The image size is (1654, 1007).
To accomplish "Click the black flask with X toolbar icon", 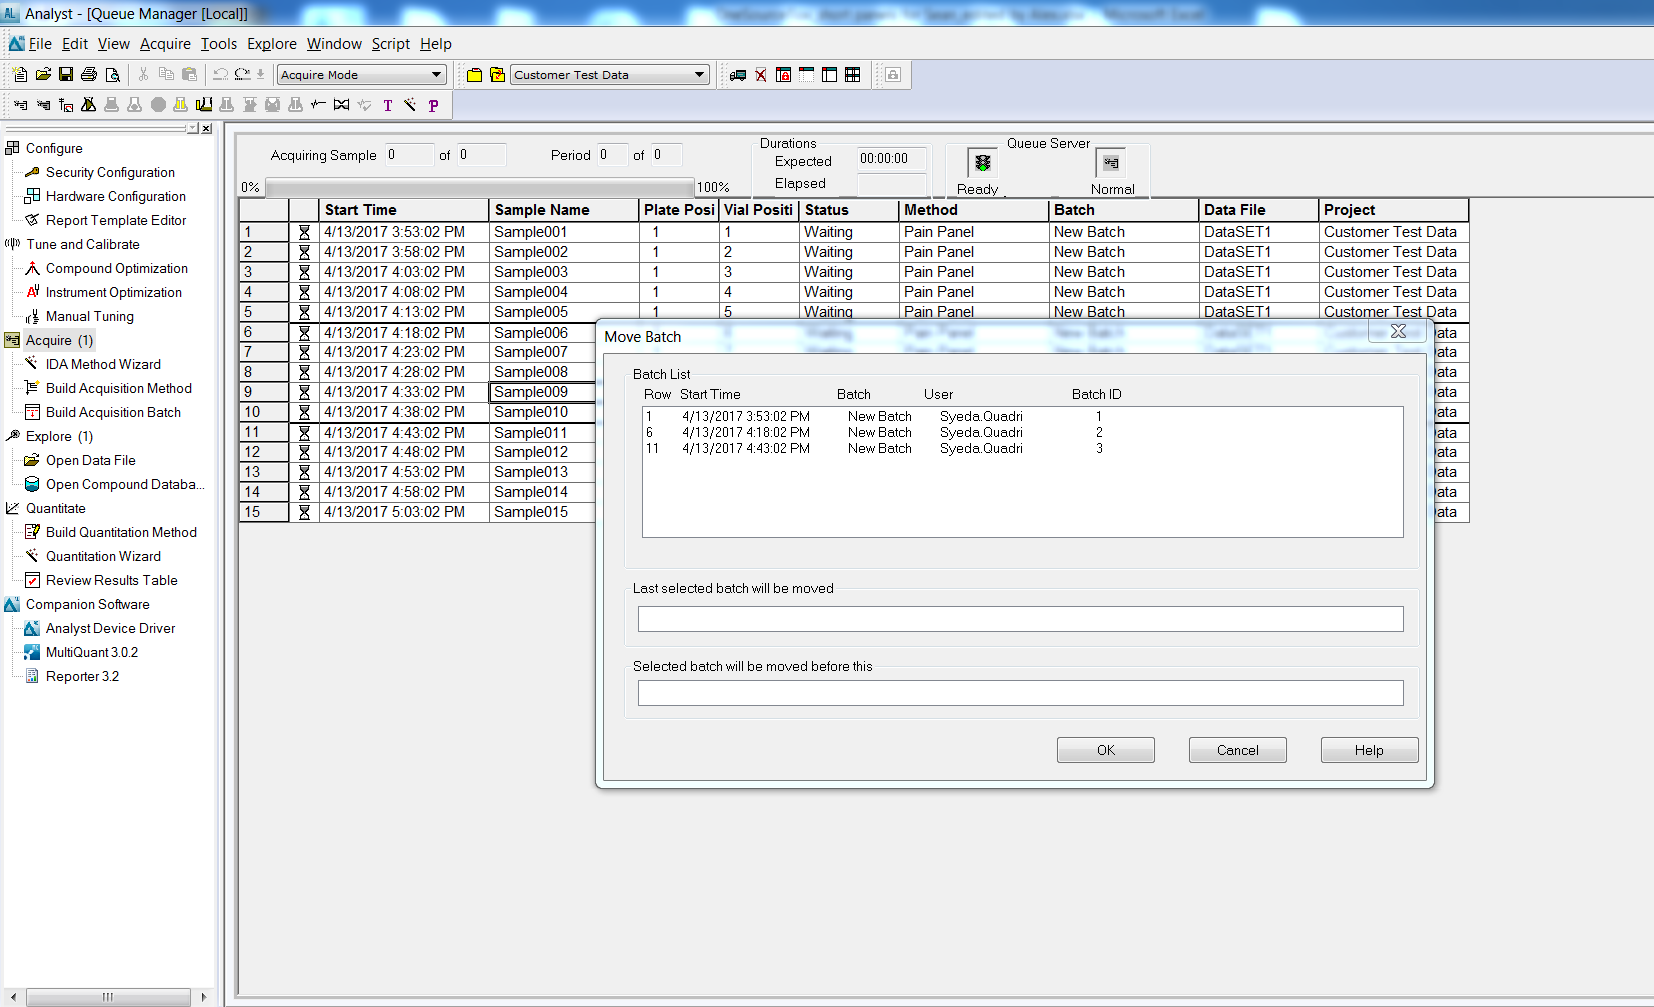I will click(88, 105).
